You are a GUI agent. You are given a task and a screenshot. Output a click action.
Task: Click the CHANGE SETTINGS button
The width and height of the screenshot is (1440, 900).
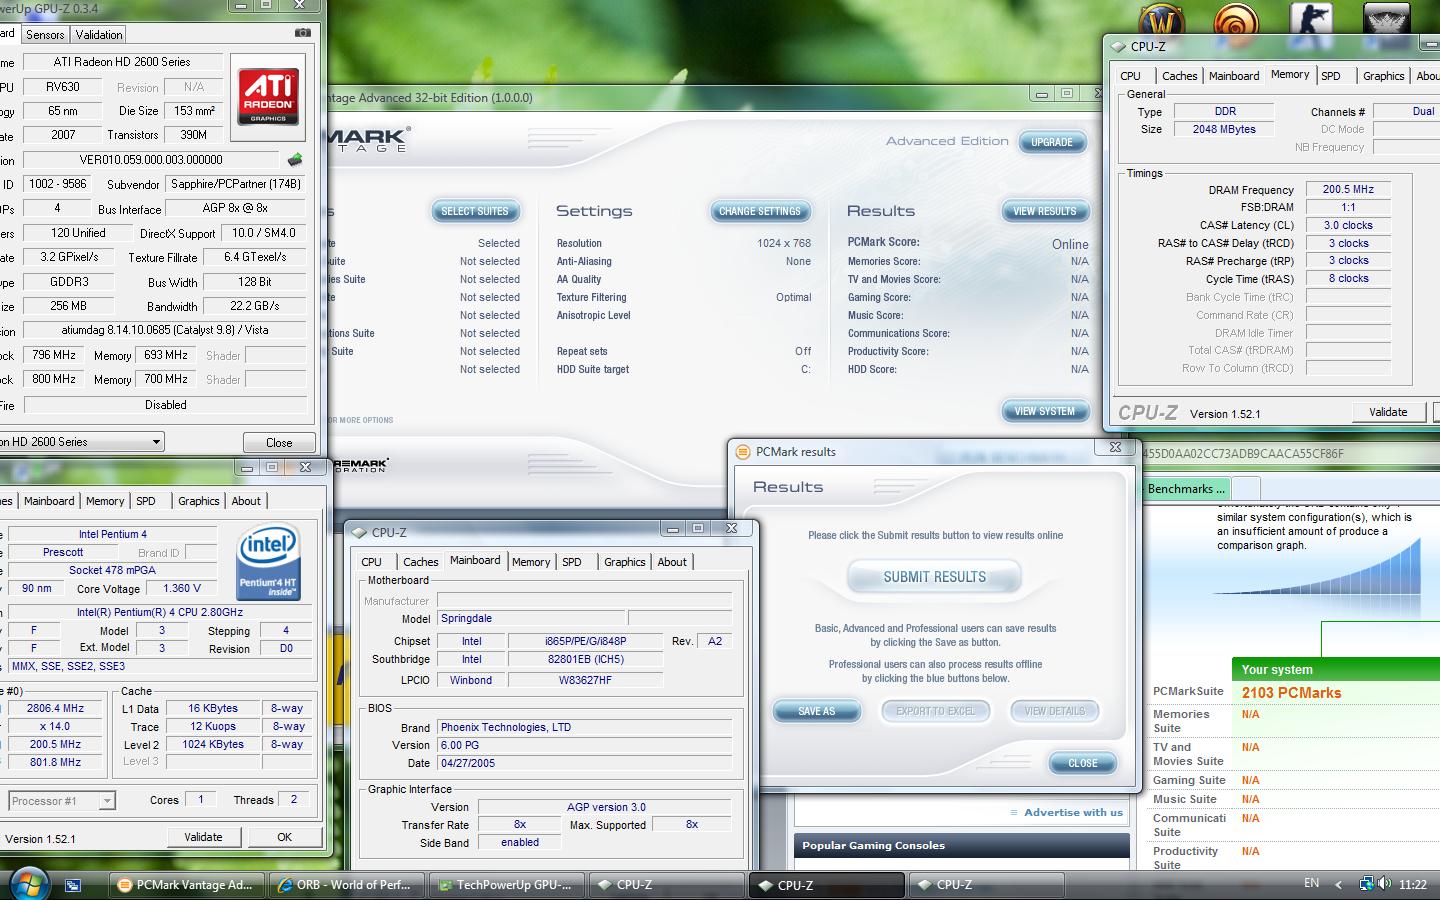click(x=760, y=211)
